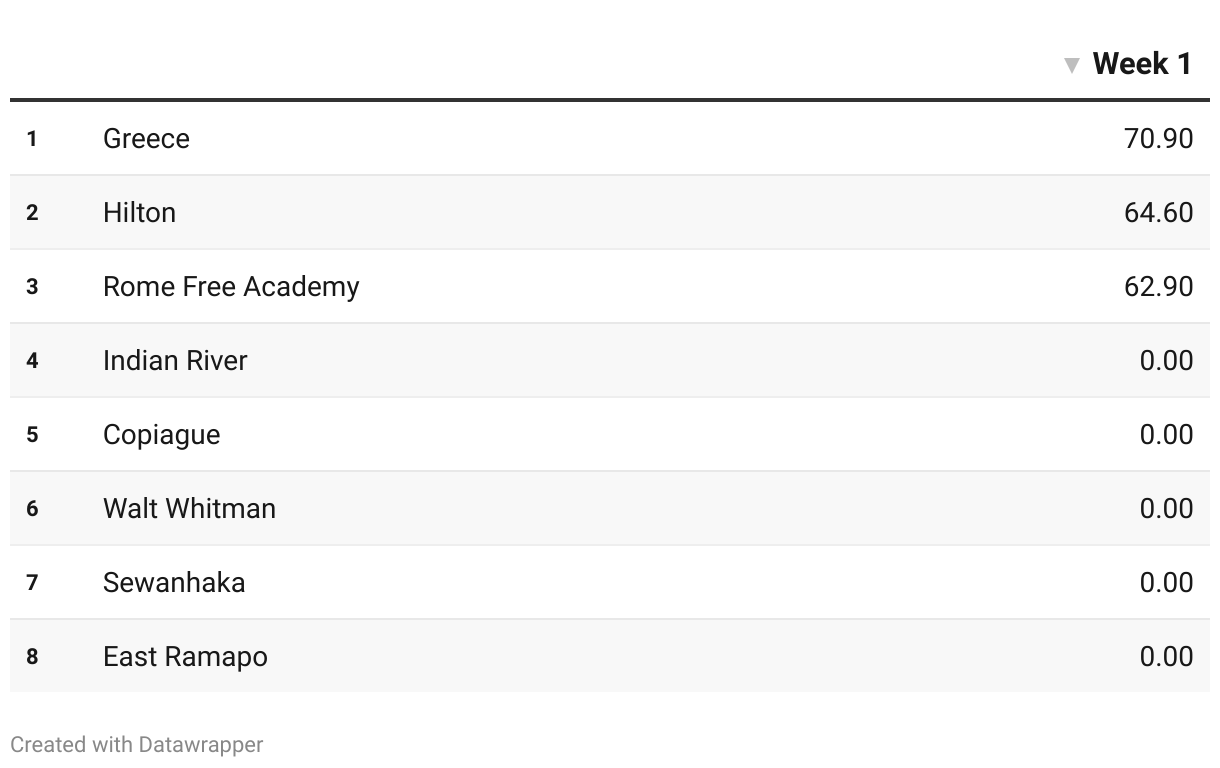Image resolution: width=1220 pixels, height=768 pixels.
Task: Click the Sewanhaka team name
Action: coord(174,582)
